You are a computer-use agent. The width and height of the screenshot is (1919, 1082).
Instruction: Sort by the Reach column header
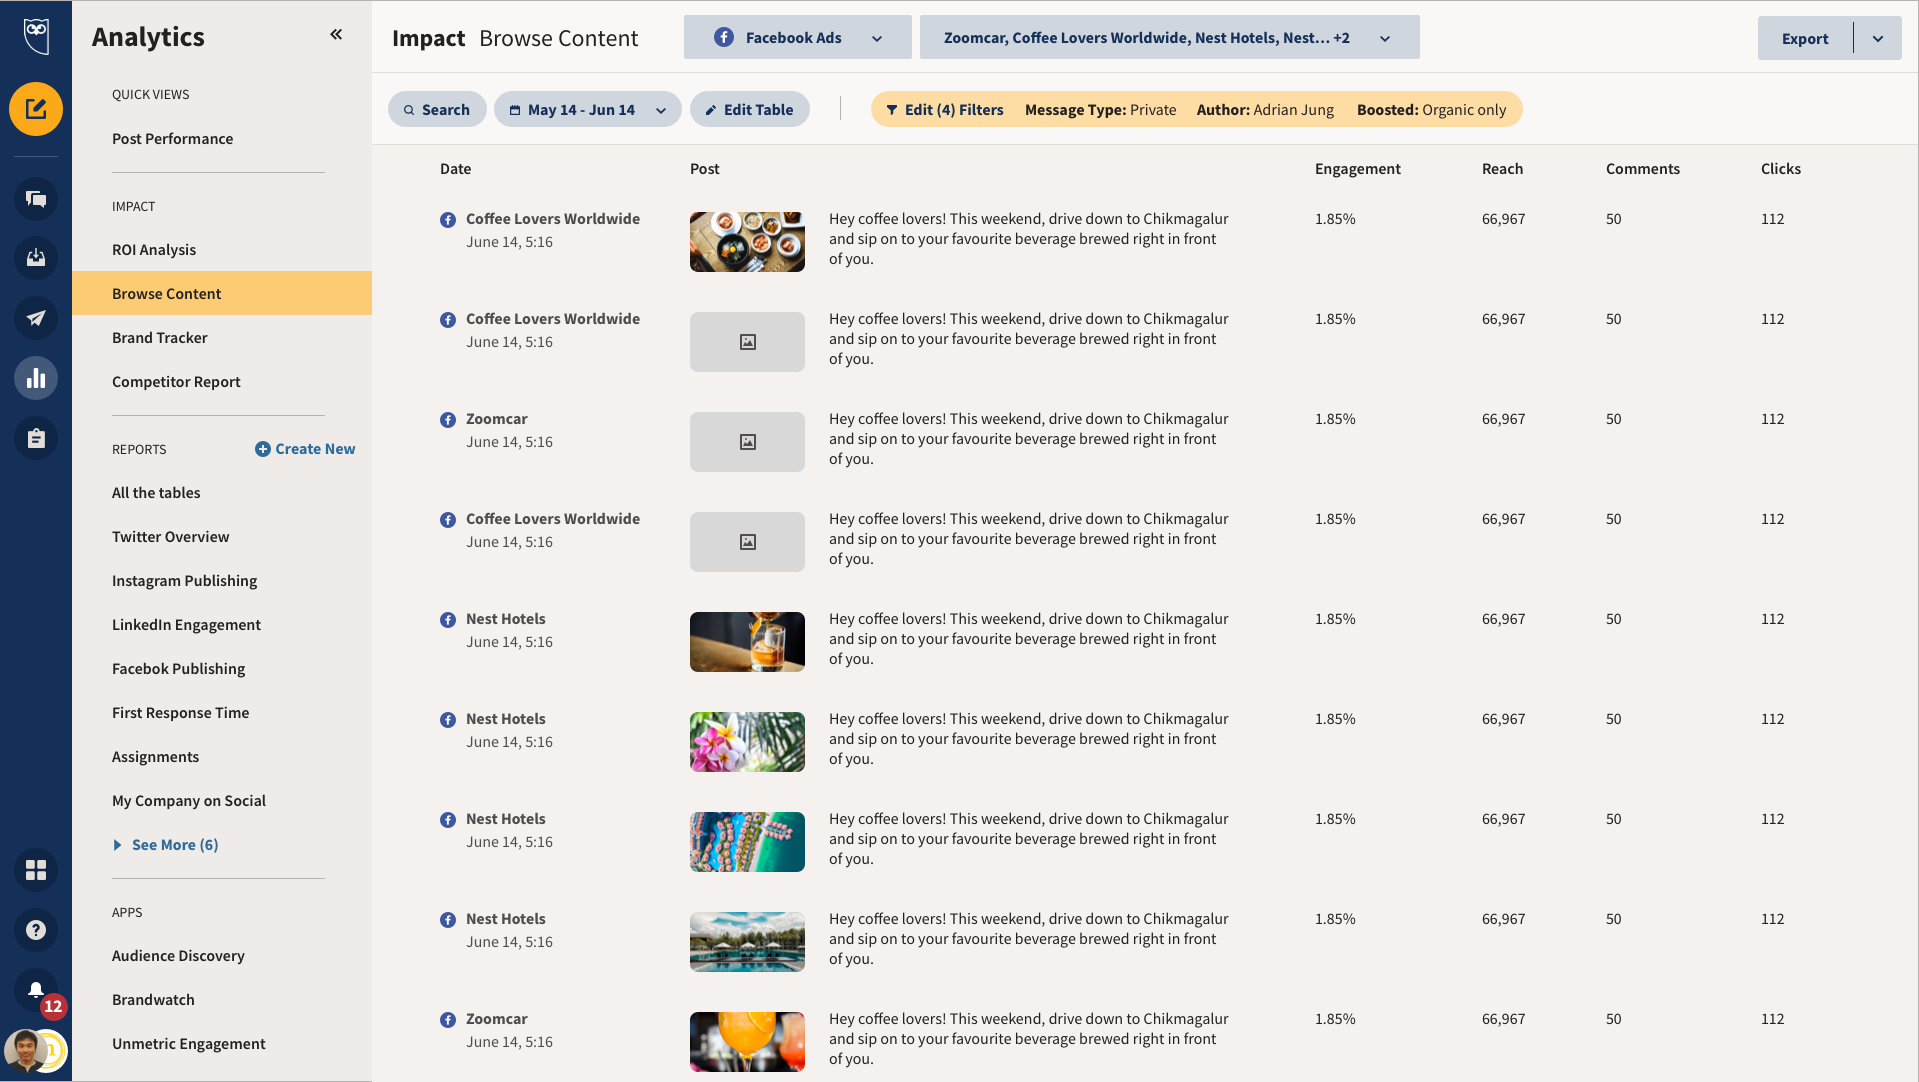[x=1503, y=169]
